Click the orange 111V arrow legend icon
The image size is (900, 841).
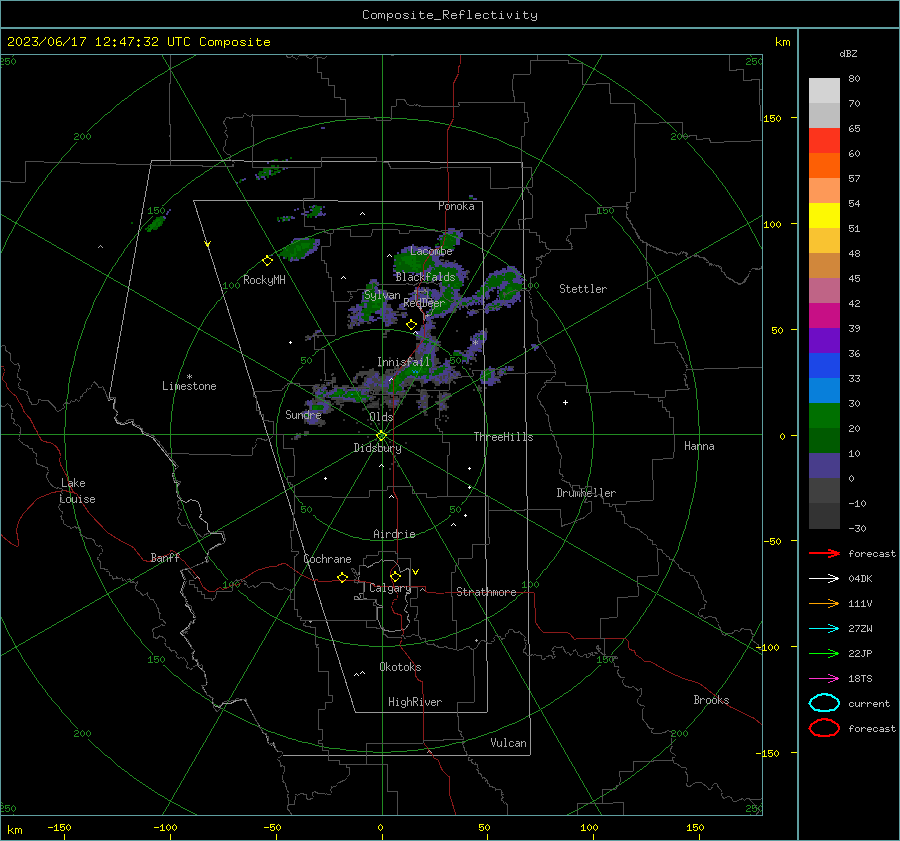coord(824,603)
